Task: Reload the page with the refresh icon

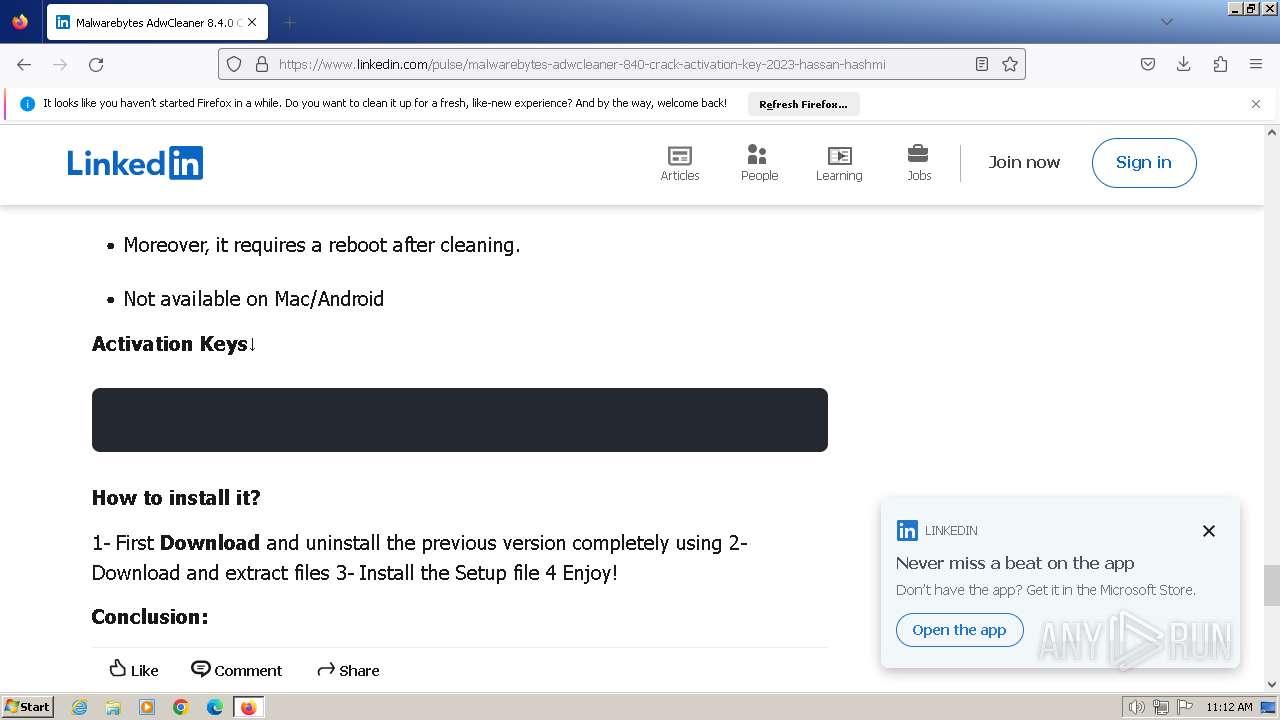Action: [96, 64]
